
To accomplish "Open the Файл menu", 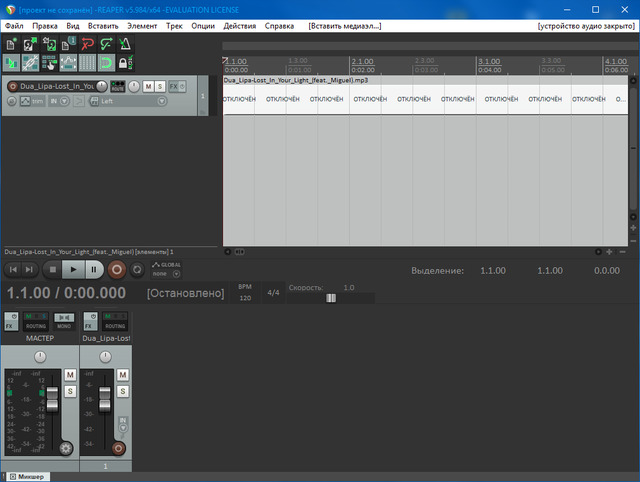I will [x=14, y=25].
